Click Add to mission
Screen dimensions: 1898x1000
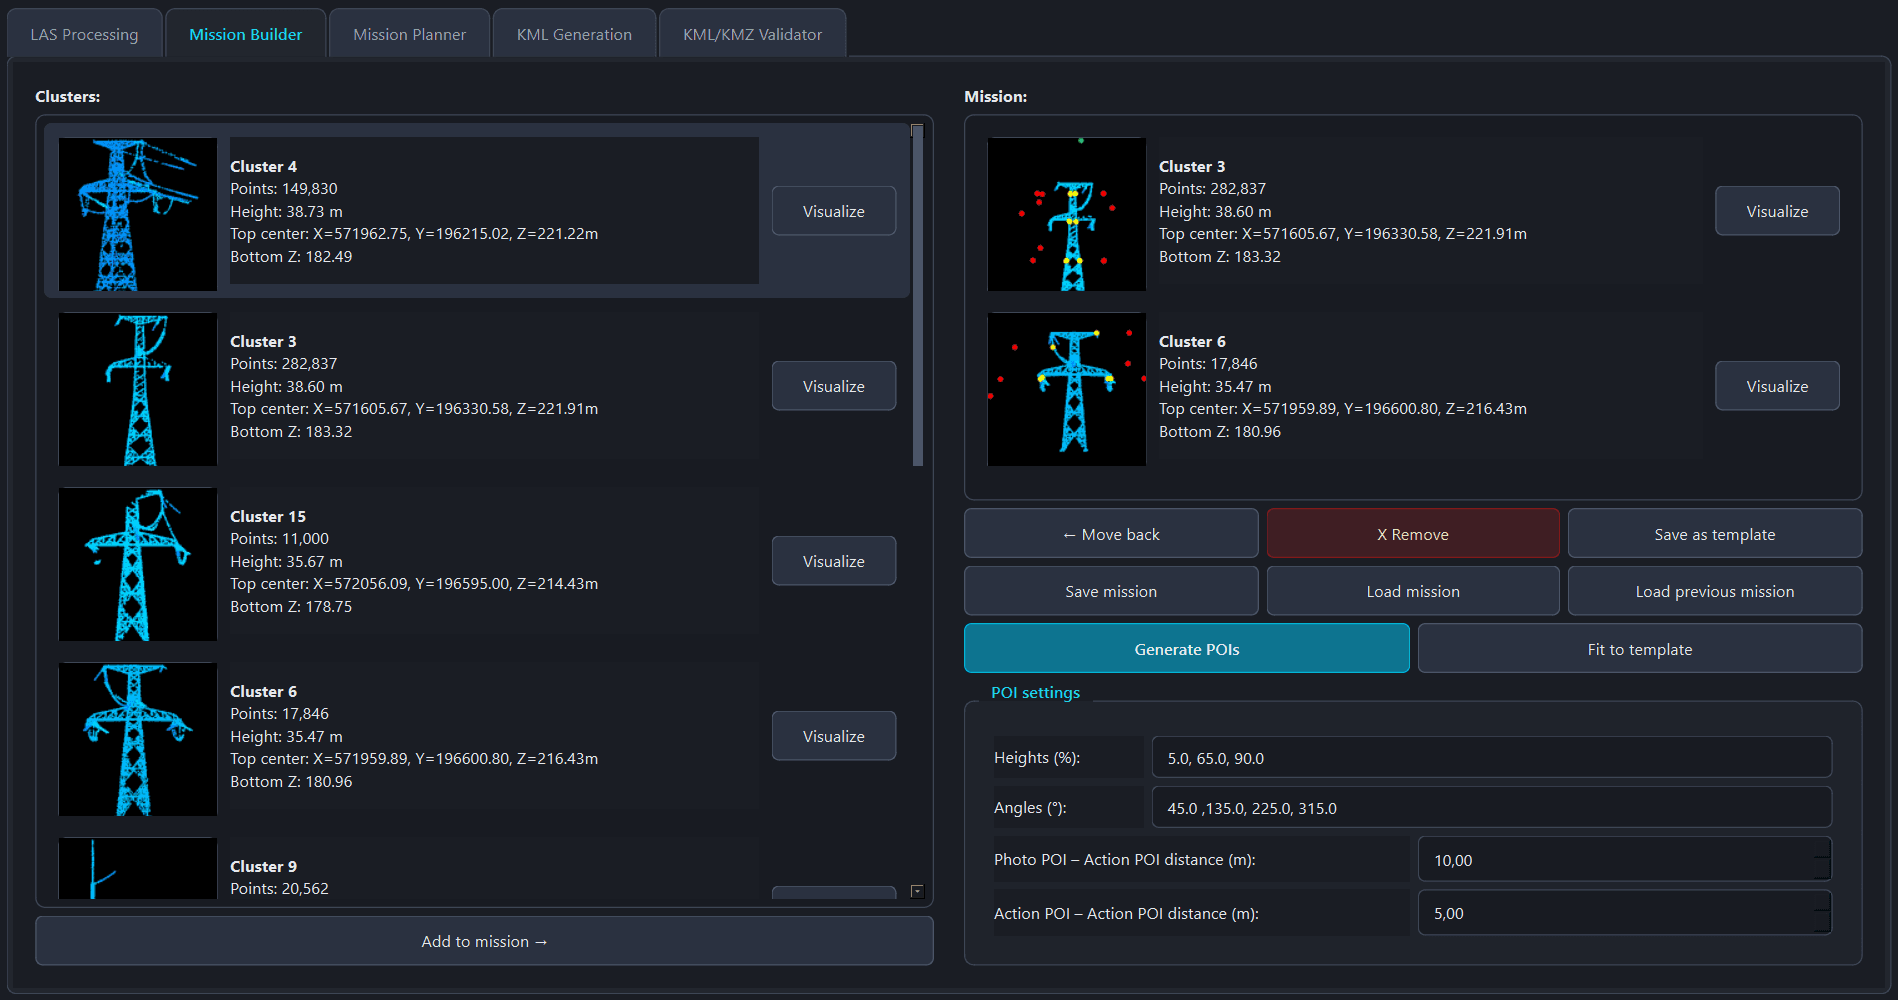pos(484,940)
